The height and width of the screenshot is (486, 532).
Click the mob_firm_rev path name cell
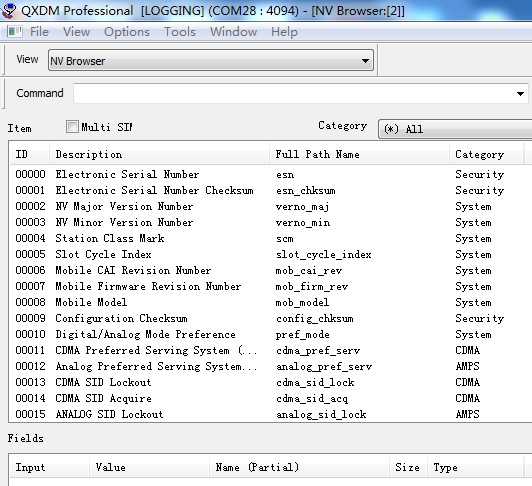point(312,287)
